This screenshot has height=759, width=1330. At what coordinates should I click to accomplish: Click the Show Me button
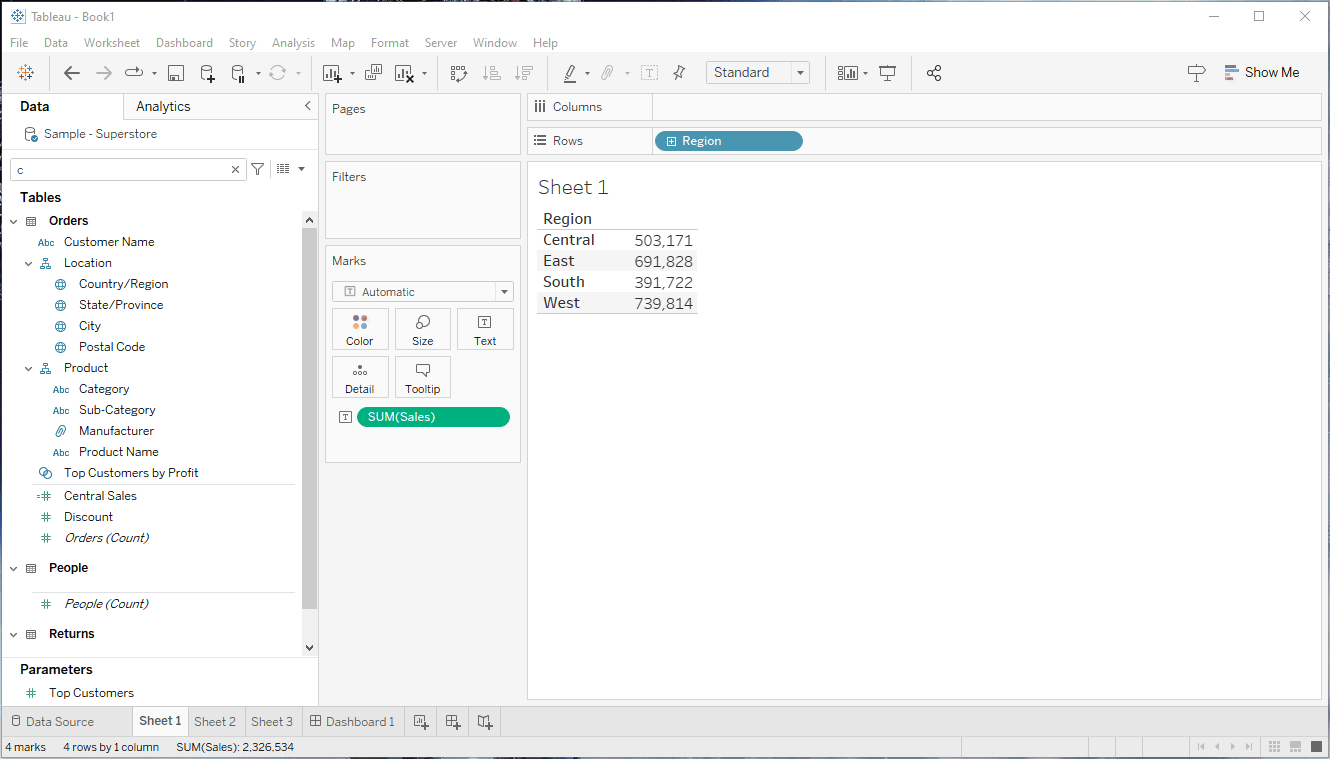point(1260,72)
